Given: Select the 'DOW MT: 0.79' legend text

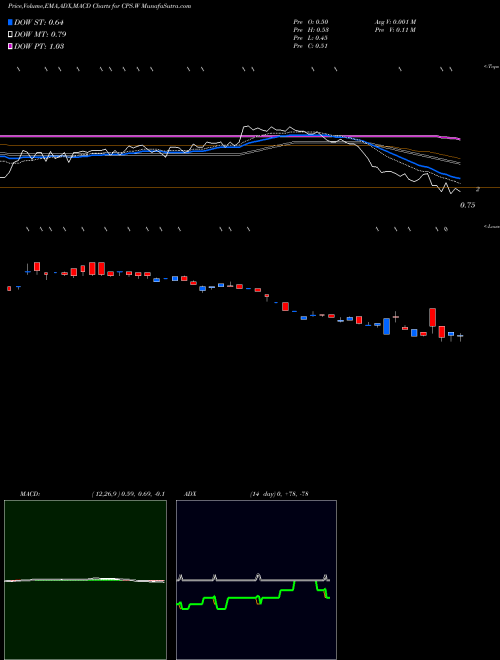Looking at the screenshot, I should (x=40, y=34).
